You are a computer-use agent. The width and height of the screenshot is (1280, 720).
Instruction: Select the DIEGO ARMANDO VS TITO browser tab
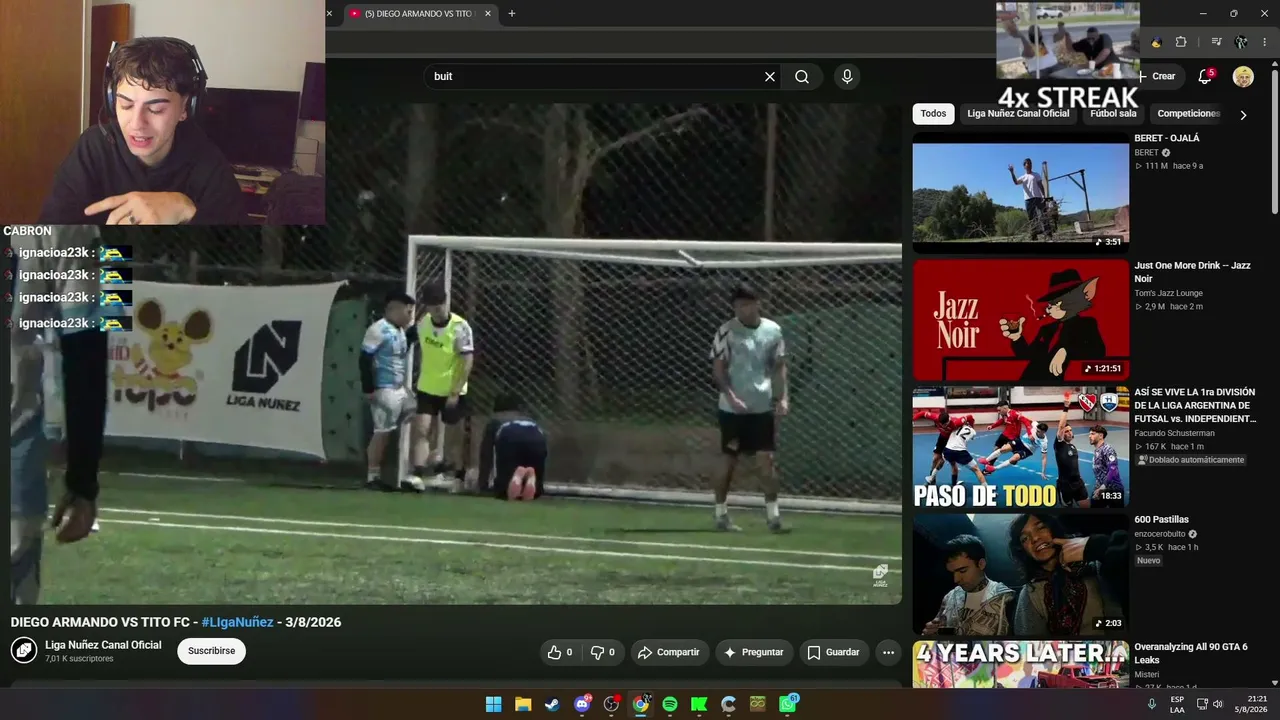point(421,14)
